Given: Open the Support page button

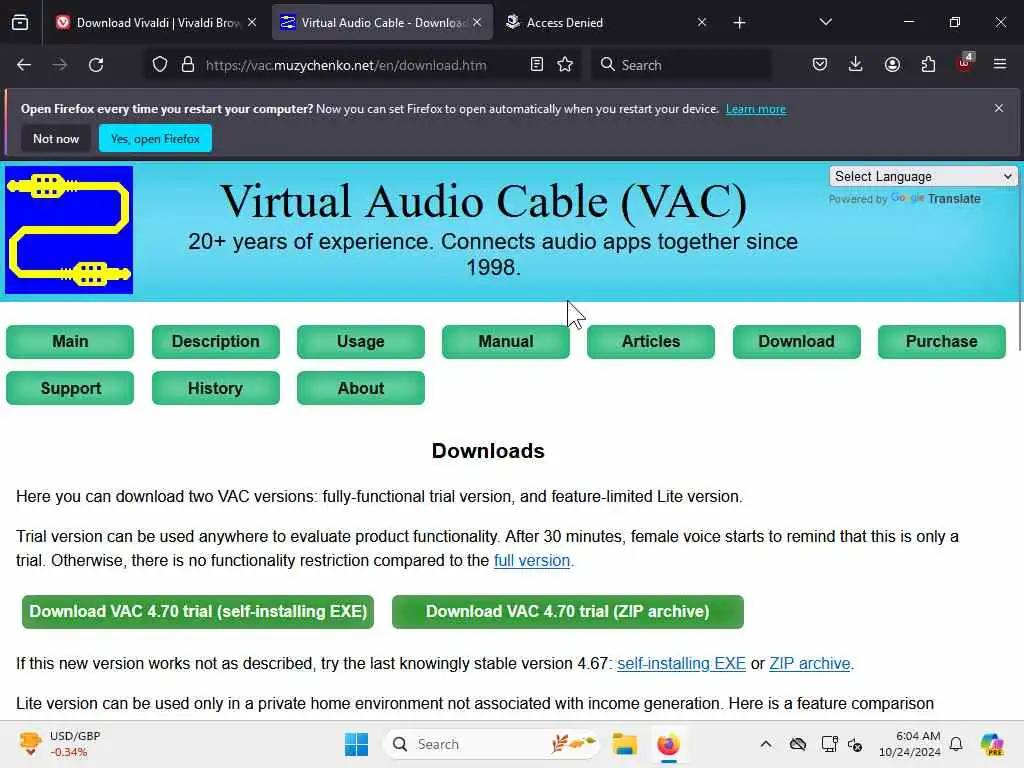Looking at the screenshot, I should point(70,388).
